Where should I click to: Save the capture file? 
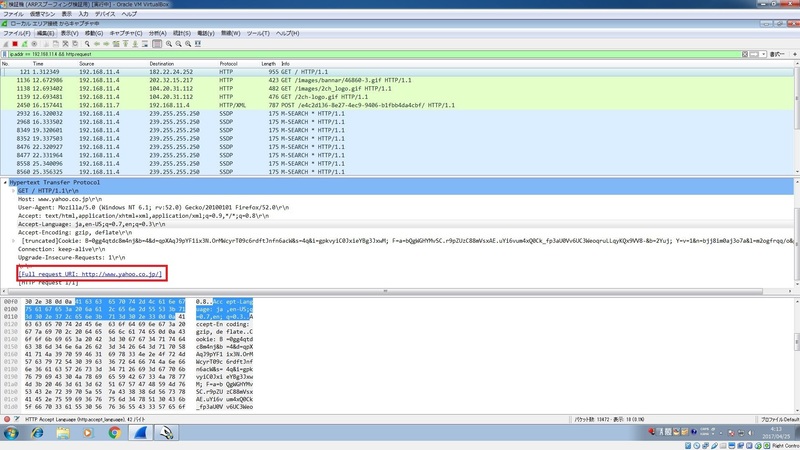[x=56, y=44]
